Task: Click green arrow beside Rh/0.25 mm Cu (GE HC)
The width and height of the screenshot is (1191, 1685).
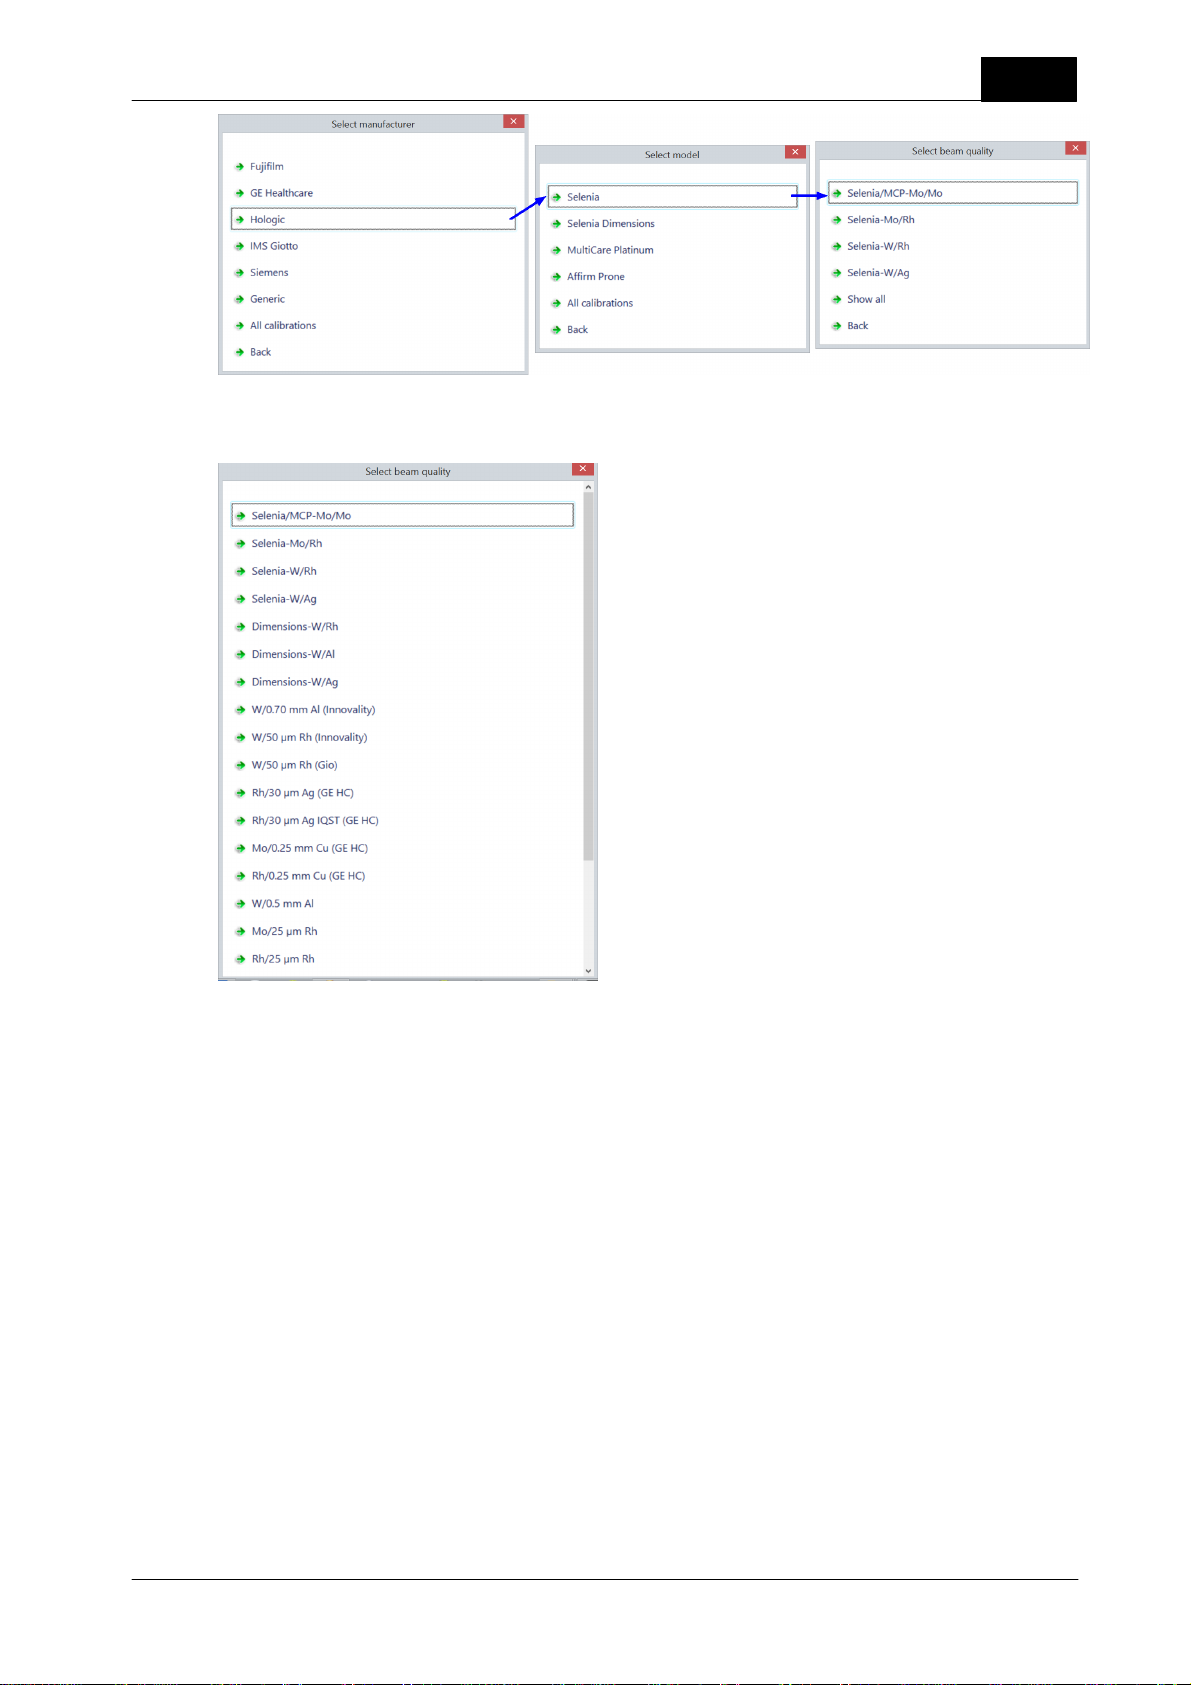Action: (241, 876)
